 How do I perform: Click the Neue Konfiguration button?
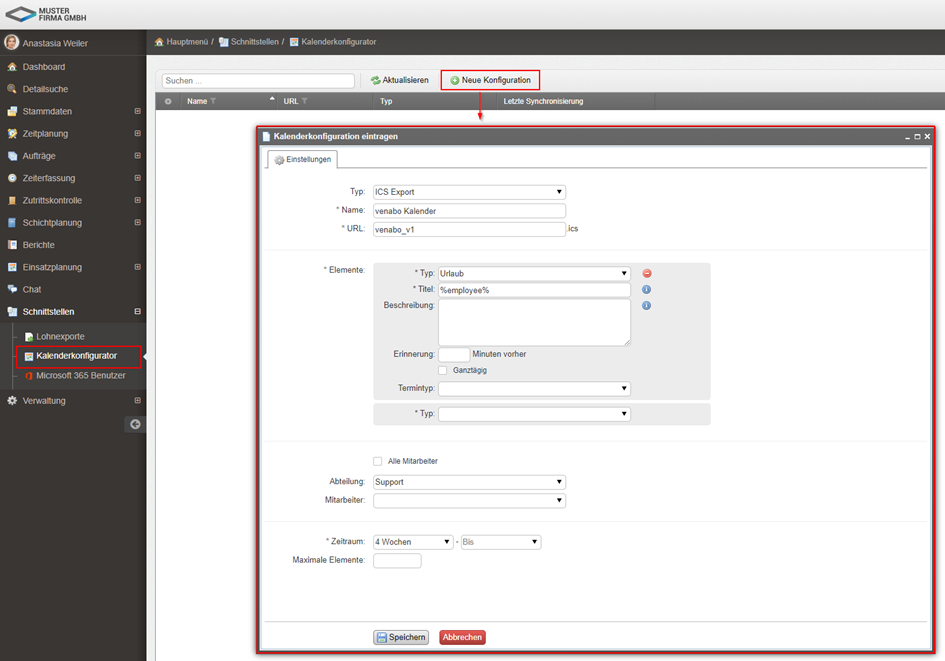pyautogui.click(x=490, y=80)
